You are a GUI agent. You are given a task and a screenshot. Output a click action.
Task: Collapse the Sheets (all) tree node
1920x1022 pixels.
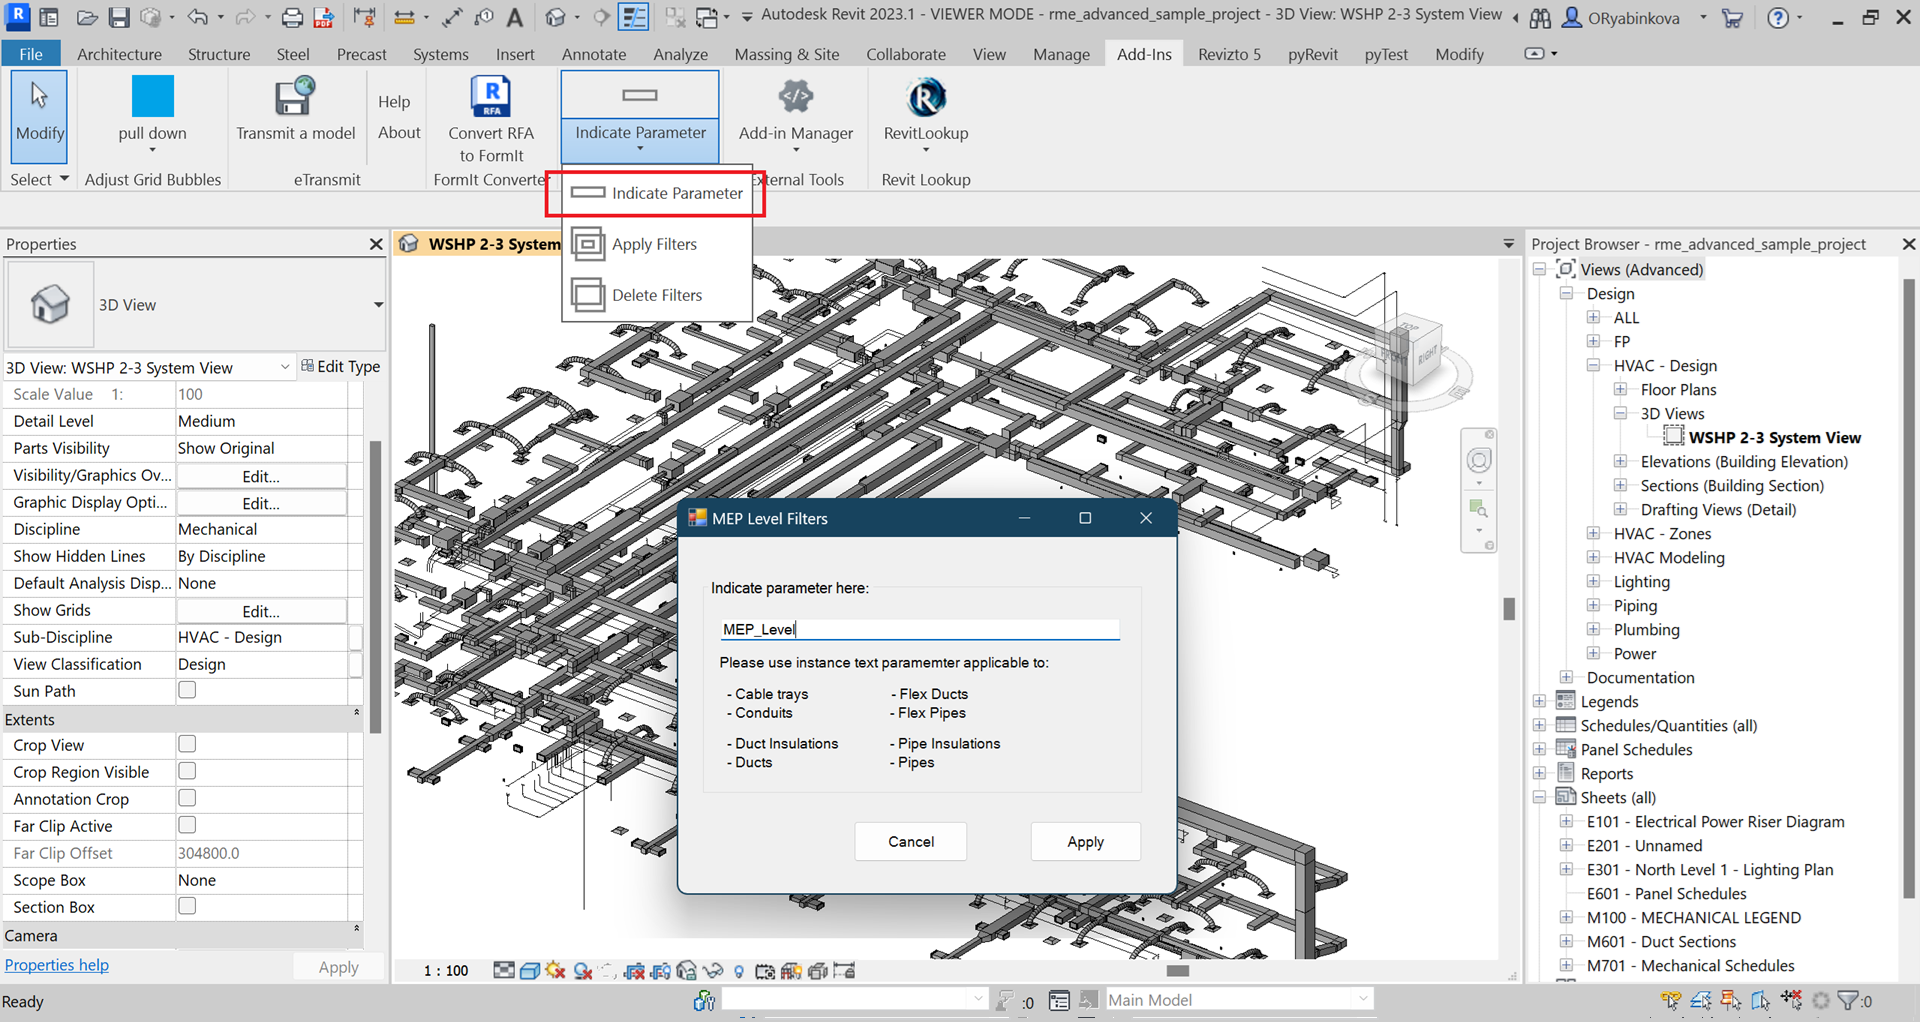click(x=1540, y=798)
